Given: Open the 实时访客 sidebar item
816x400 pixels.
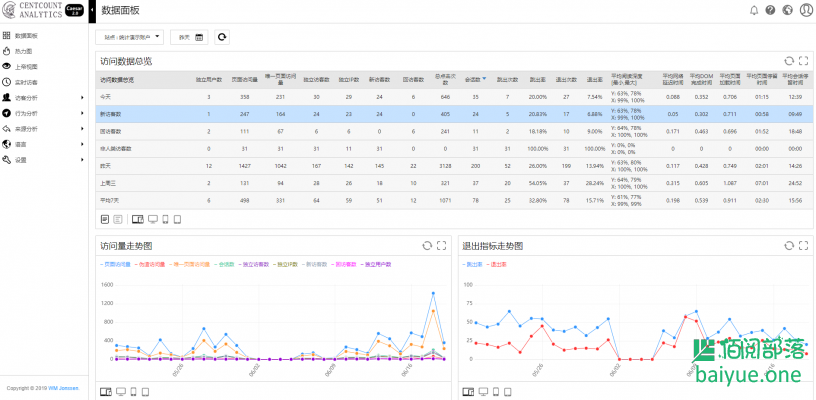Looking at the screenshot, I should pyautogui.click(x=44, y=82).
